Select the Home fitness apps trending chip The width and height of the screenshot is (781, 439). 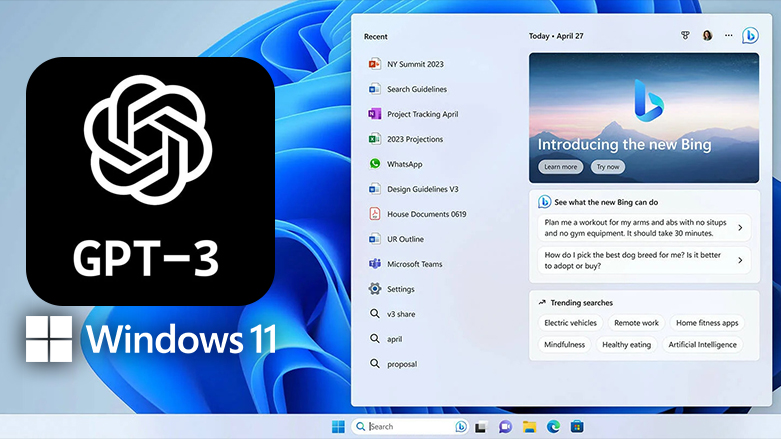pos(707,323)
